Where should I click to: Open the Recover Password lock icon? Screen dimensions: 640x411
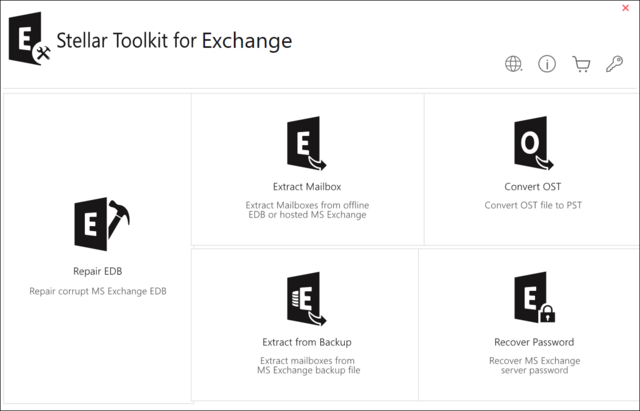tap(534, 298)
